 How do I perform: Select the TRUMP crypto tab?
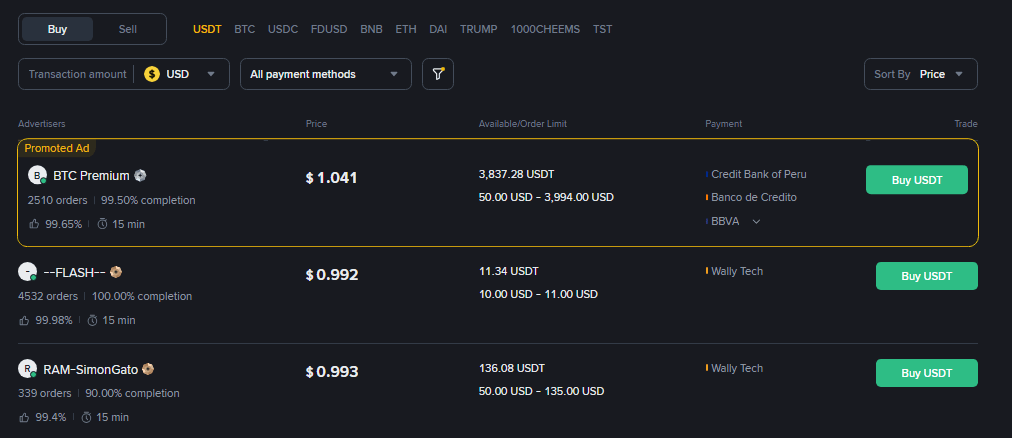click(x=479, y=29)
